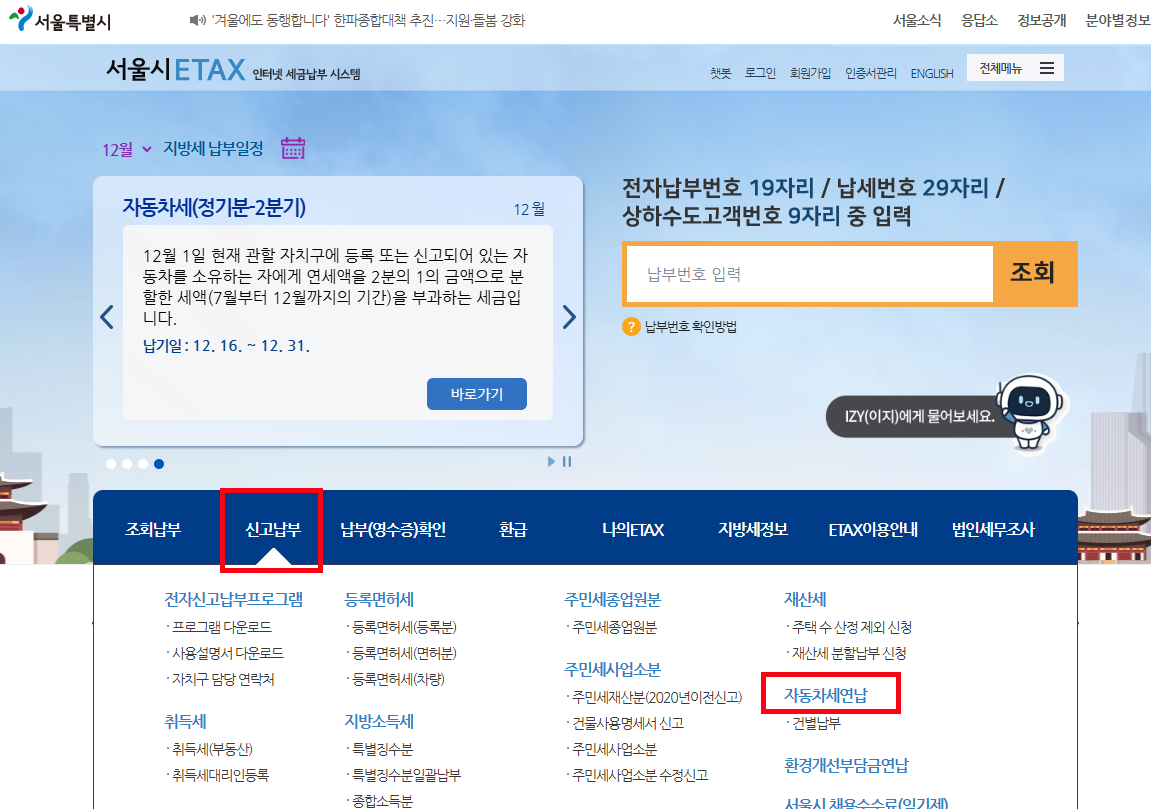Screen dimensions: 1151x809
Task: Click the calendar icon beside 지방세 납부일정
Action: coord(293,148)
